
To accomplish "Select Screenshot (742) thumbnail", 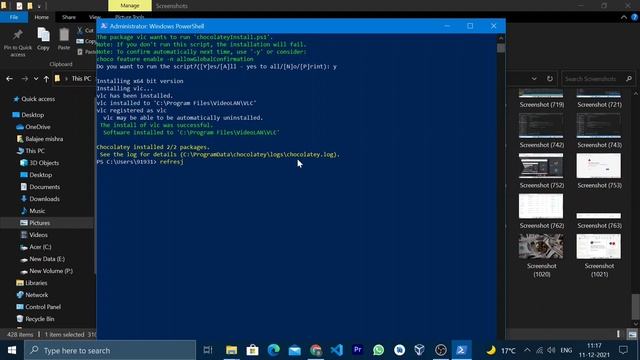I will [541, 126].
